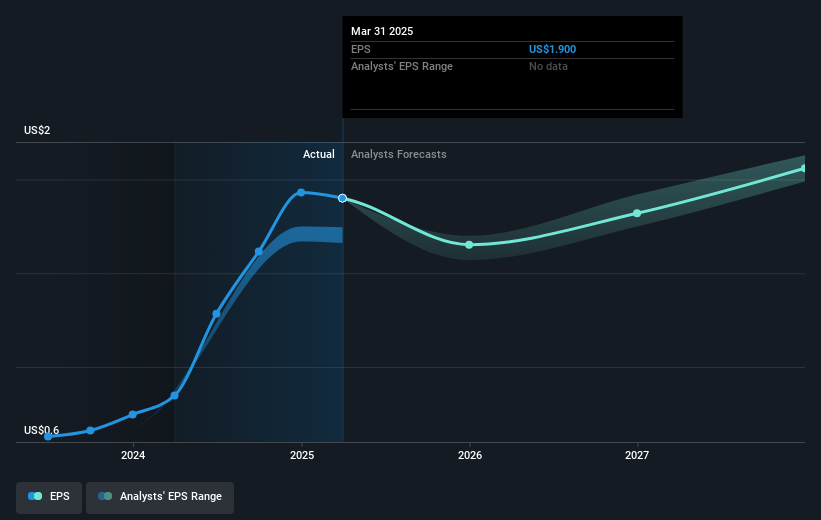
Task: Click the 2027 forecast data point
Action: coord(637,213)
